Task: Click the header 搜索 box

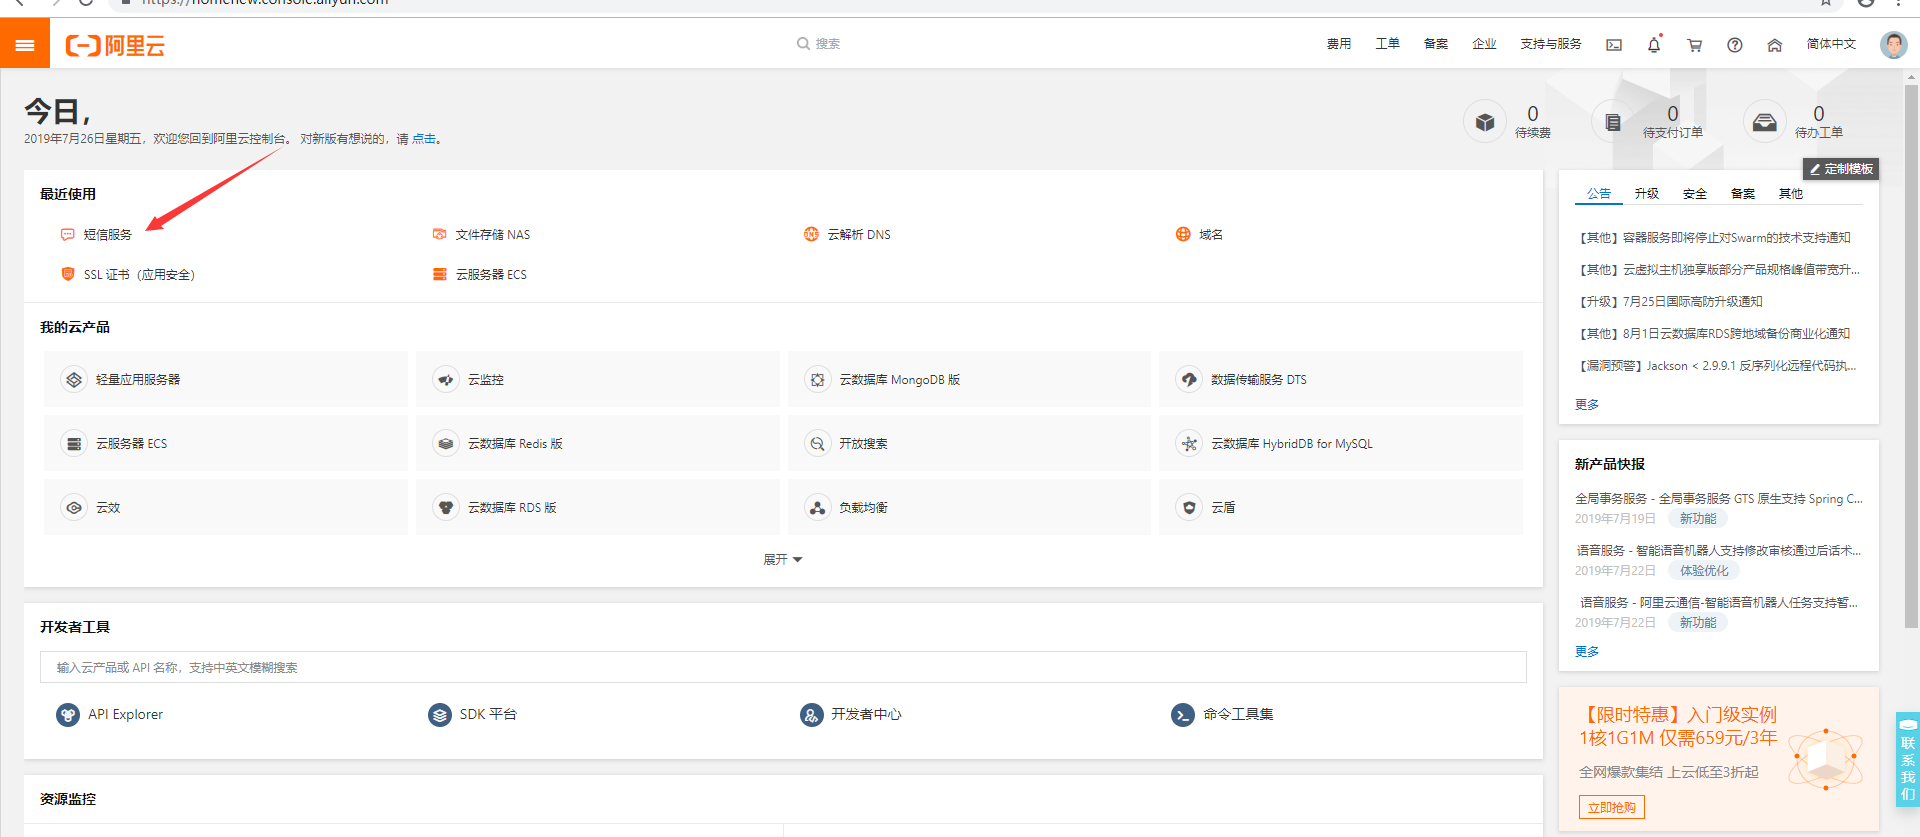Action: (818, 44)
